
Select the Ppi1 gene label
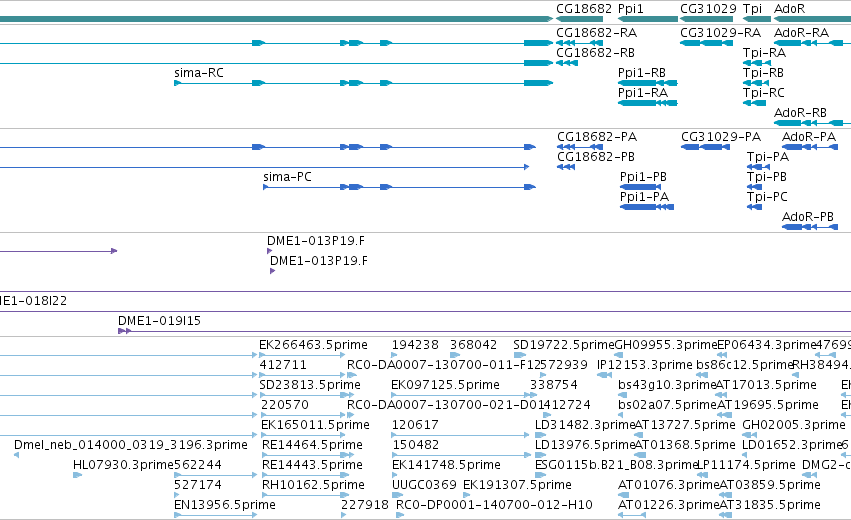coord(631,9)
